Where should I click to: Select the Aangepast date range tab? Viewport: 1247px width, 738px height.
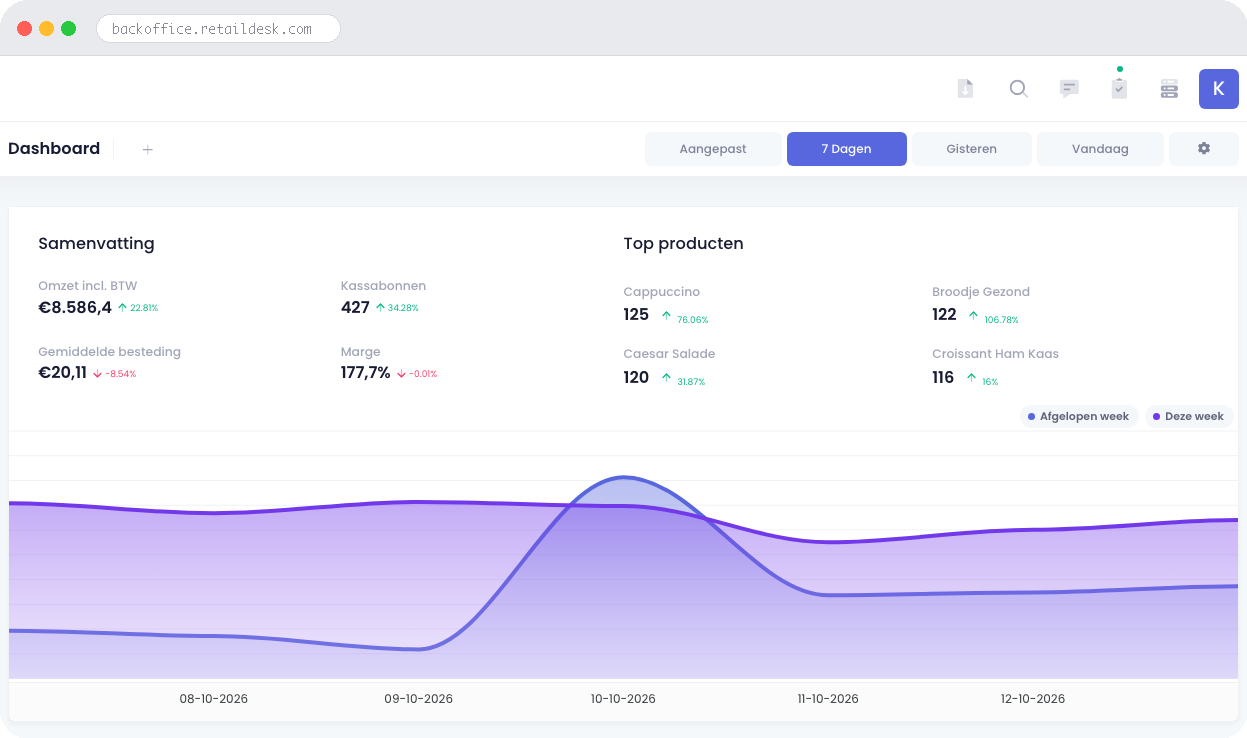pyautogui.click(x=713, y=149)
